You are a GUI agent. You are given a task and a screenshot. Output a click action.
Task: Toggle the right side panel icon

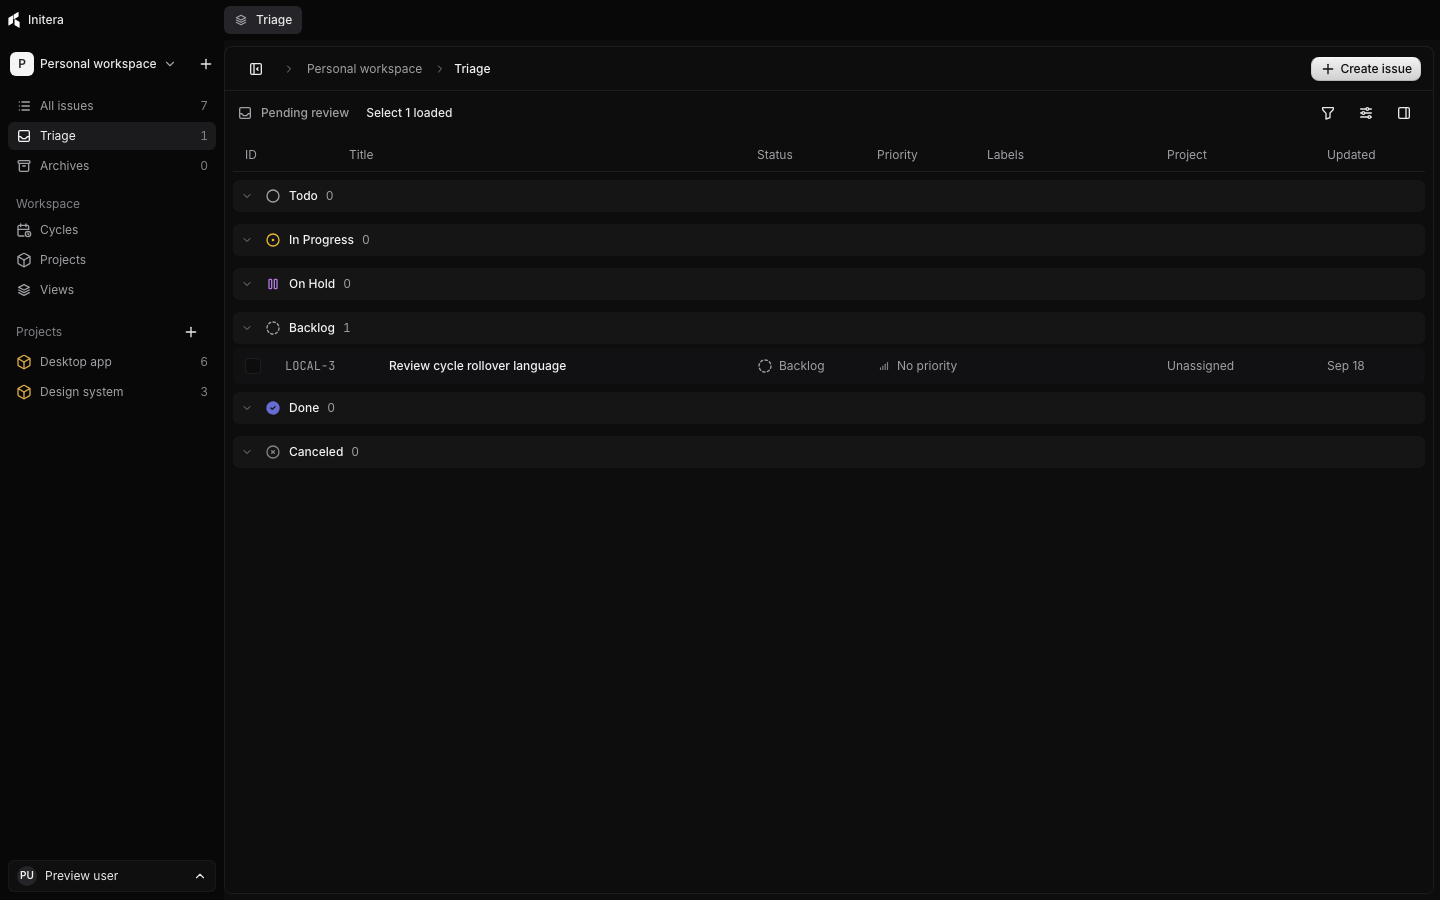[x=1404, y=113]
